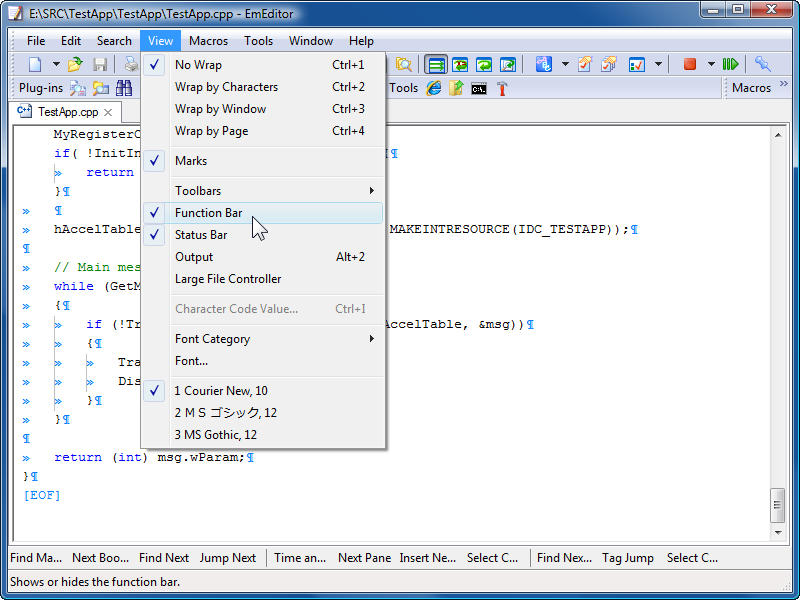
Task: Select the Wrap by Page toolbar icon
Action: point(508,65)
